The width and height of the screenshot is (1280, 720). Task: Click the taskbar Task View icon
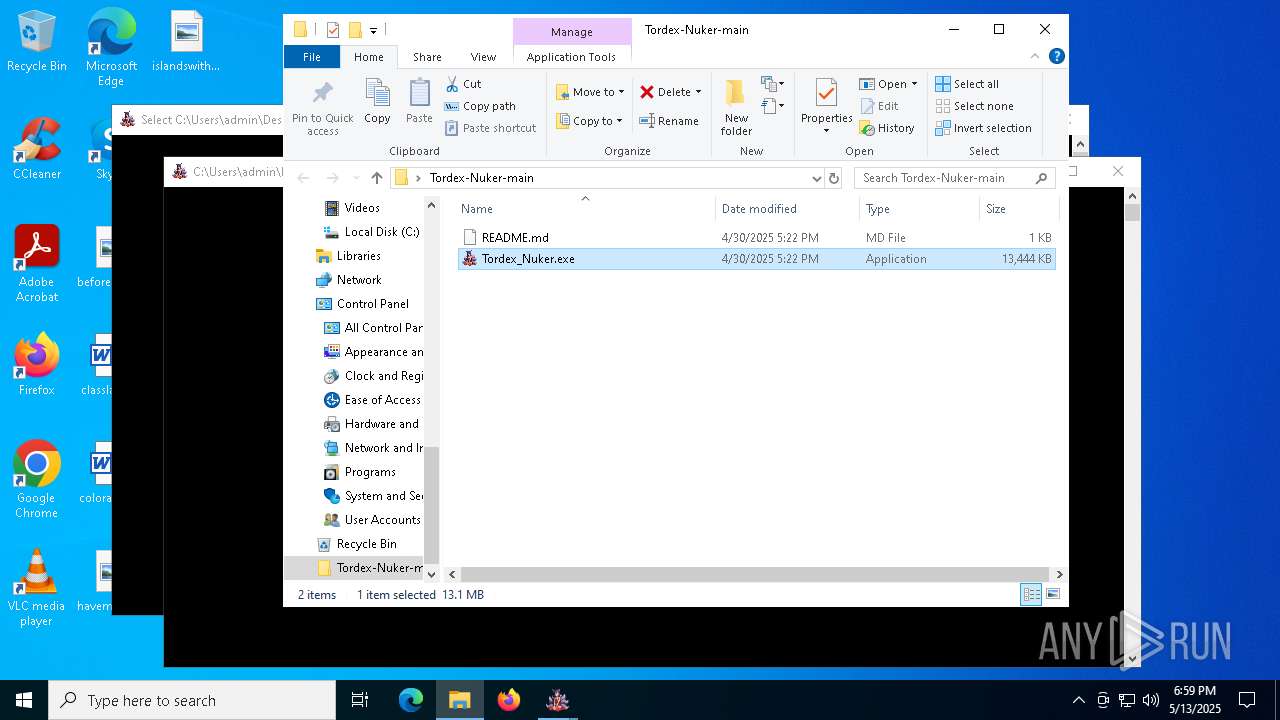[360, 700]
